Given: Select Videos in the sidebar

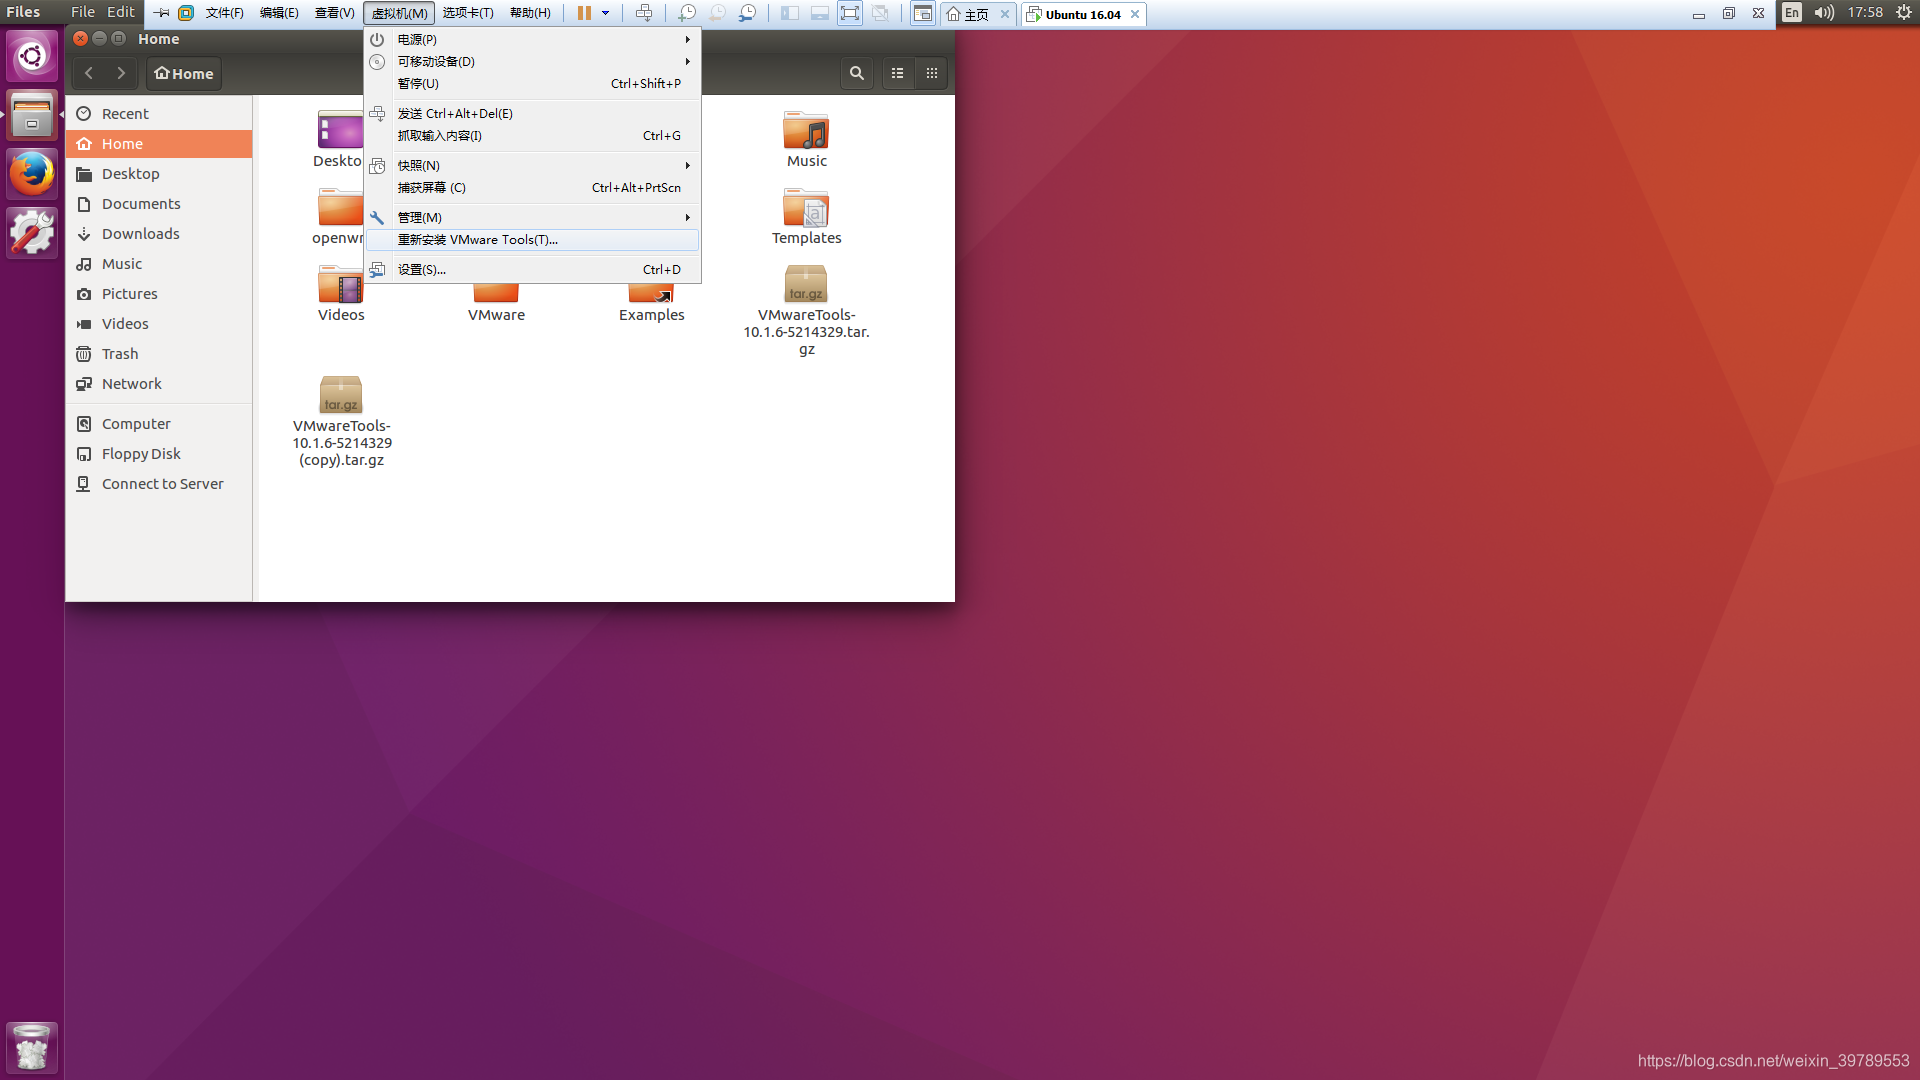Looking at the screenshot, I should click(x=159, y=324).
